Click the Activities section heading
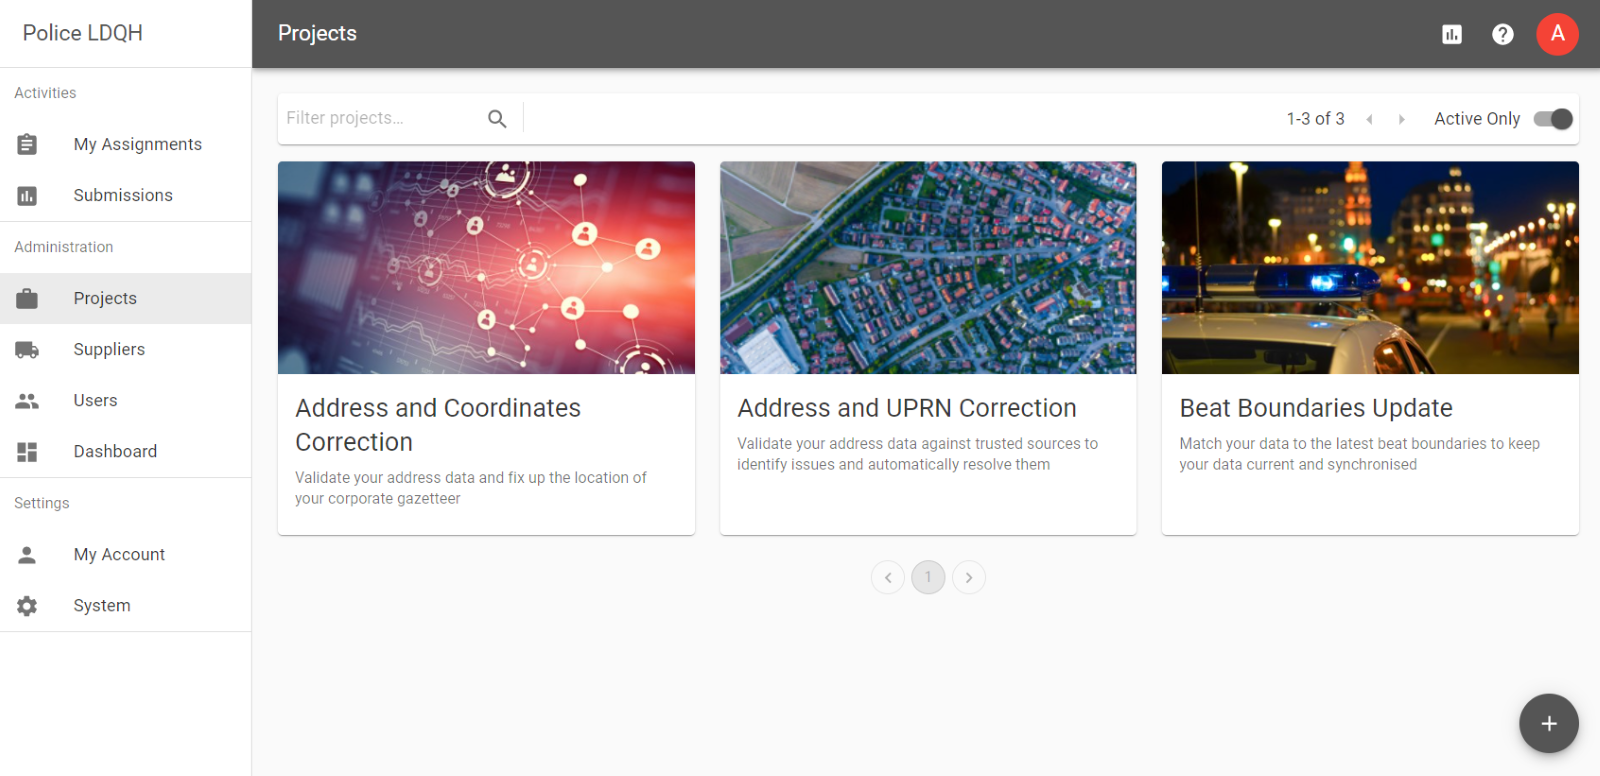 click(x=45, y=93)
